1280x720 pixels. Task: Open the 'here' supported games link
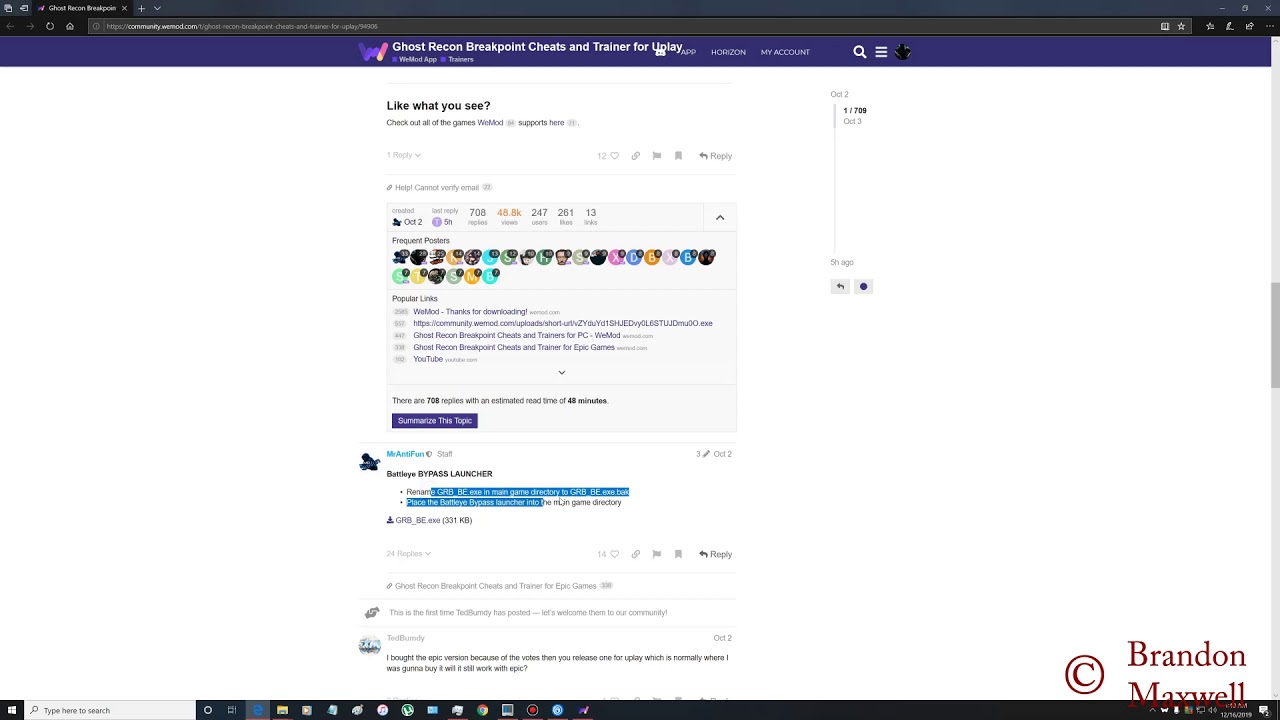coord(557,123)
